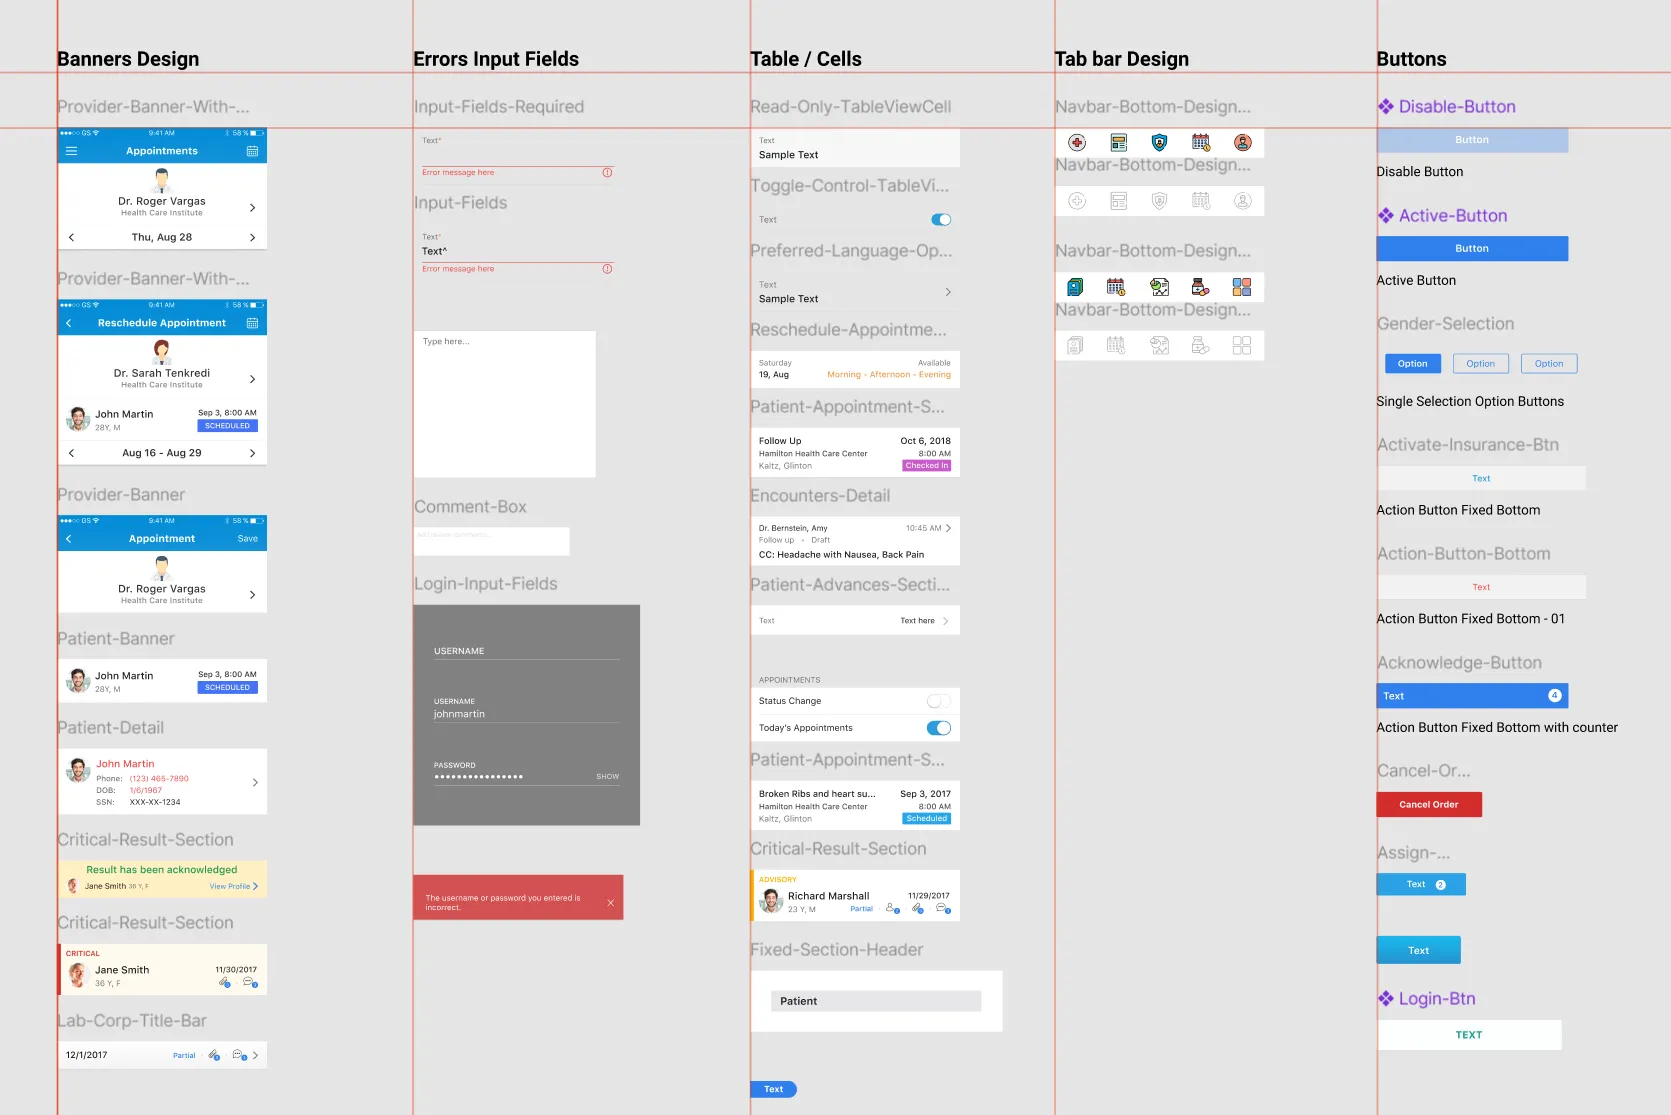1671x1115 pixels.
Task: Click attachment icon on Richard Marshall card
Action: click(918, 909)
